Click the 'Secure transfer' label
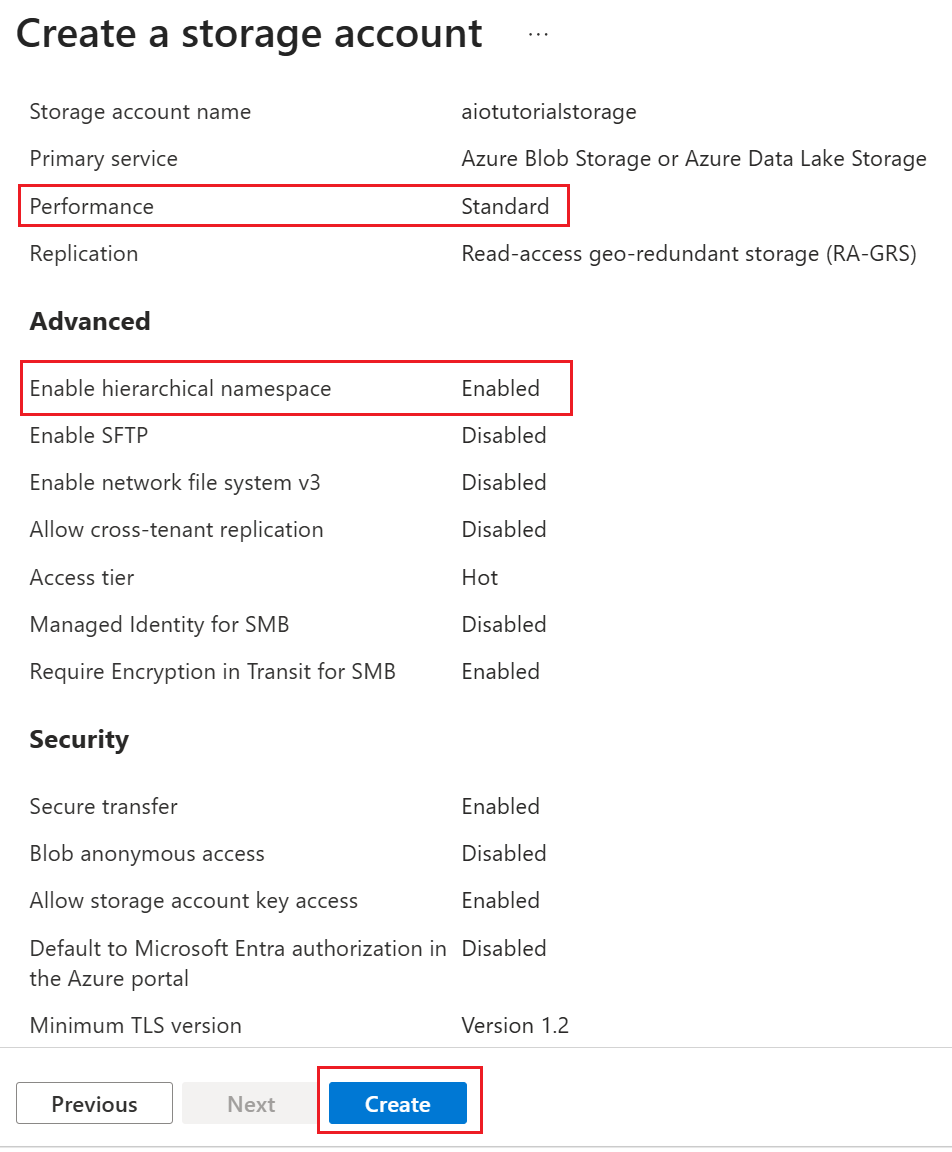 coord(104,807)
